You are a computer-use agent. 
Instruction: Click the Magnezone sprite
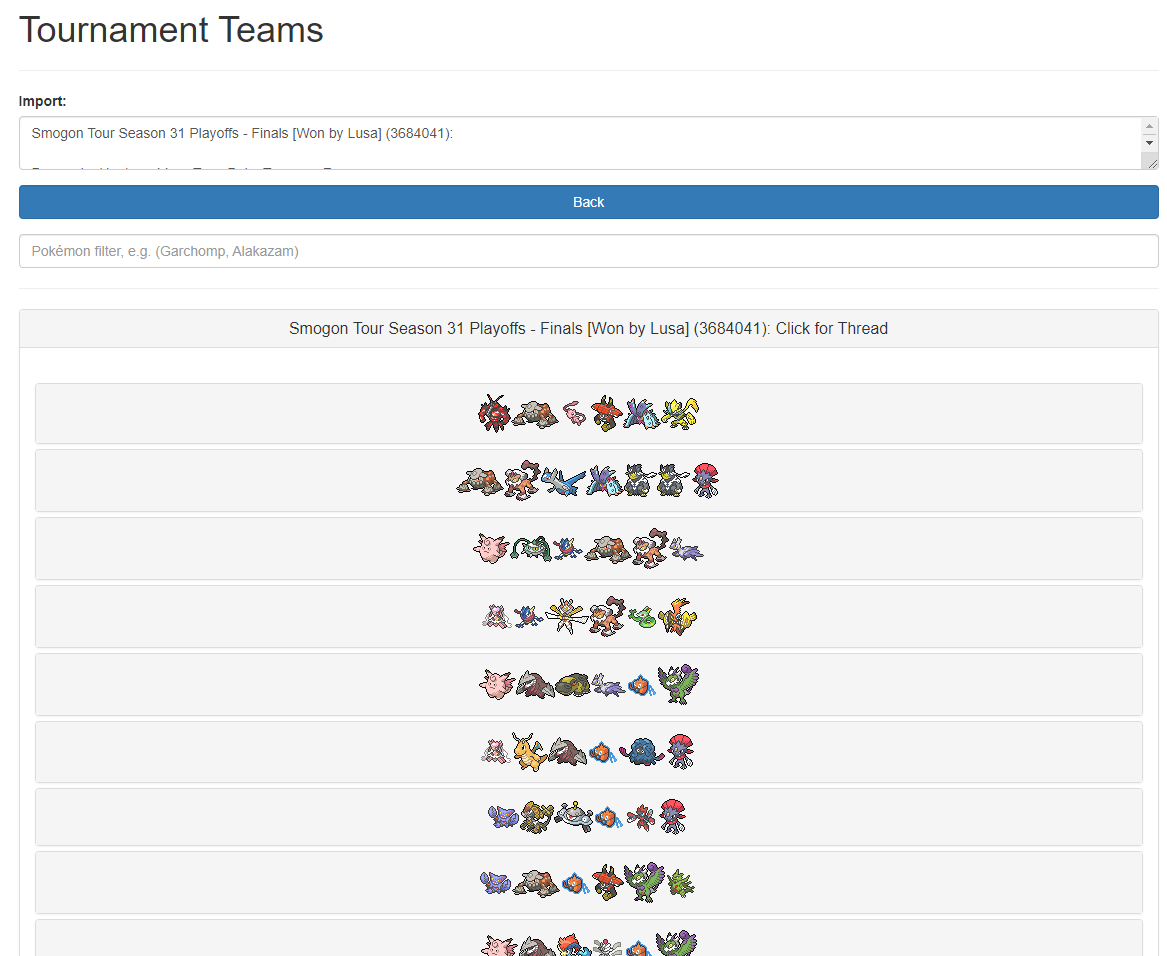(x=574, y=818)
